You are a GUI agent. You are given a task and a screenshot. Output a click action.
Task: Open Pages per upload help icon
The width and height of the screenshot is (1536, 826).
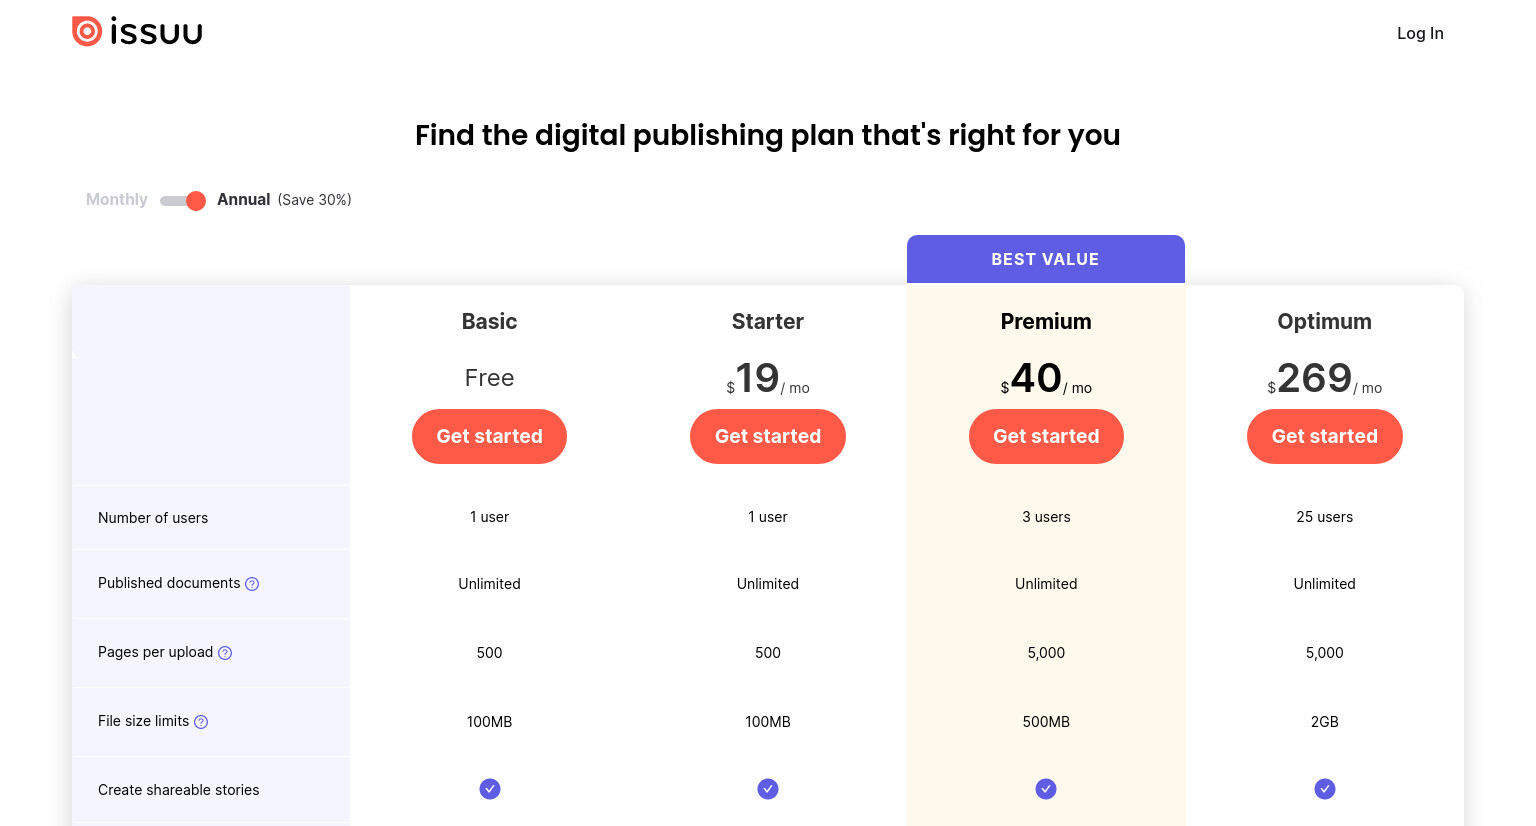[x=225, y=653]
